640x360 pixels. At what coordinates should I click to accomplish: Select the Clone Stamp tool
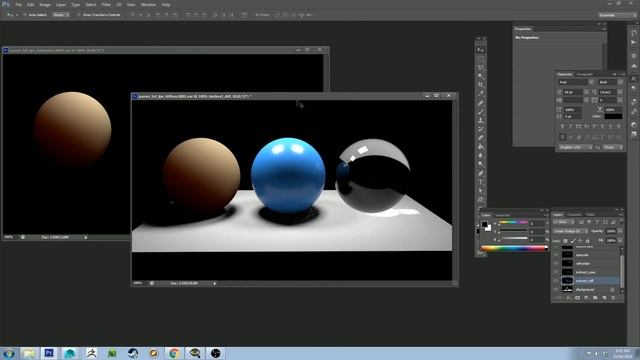481,120
